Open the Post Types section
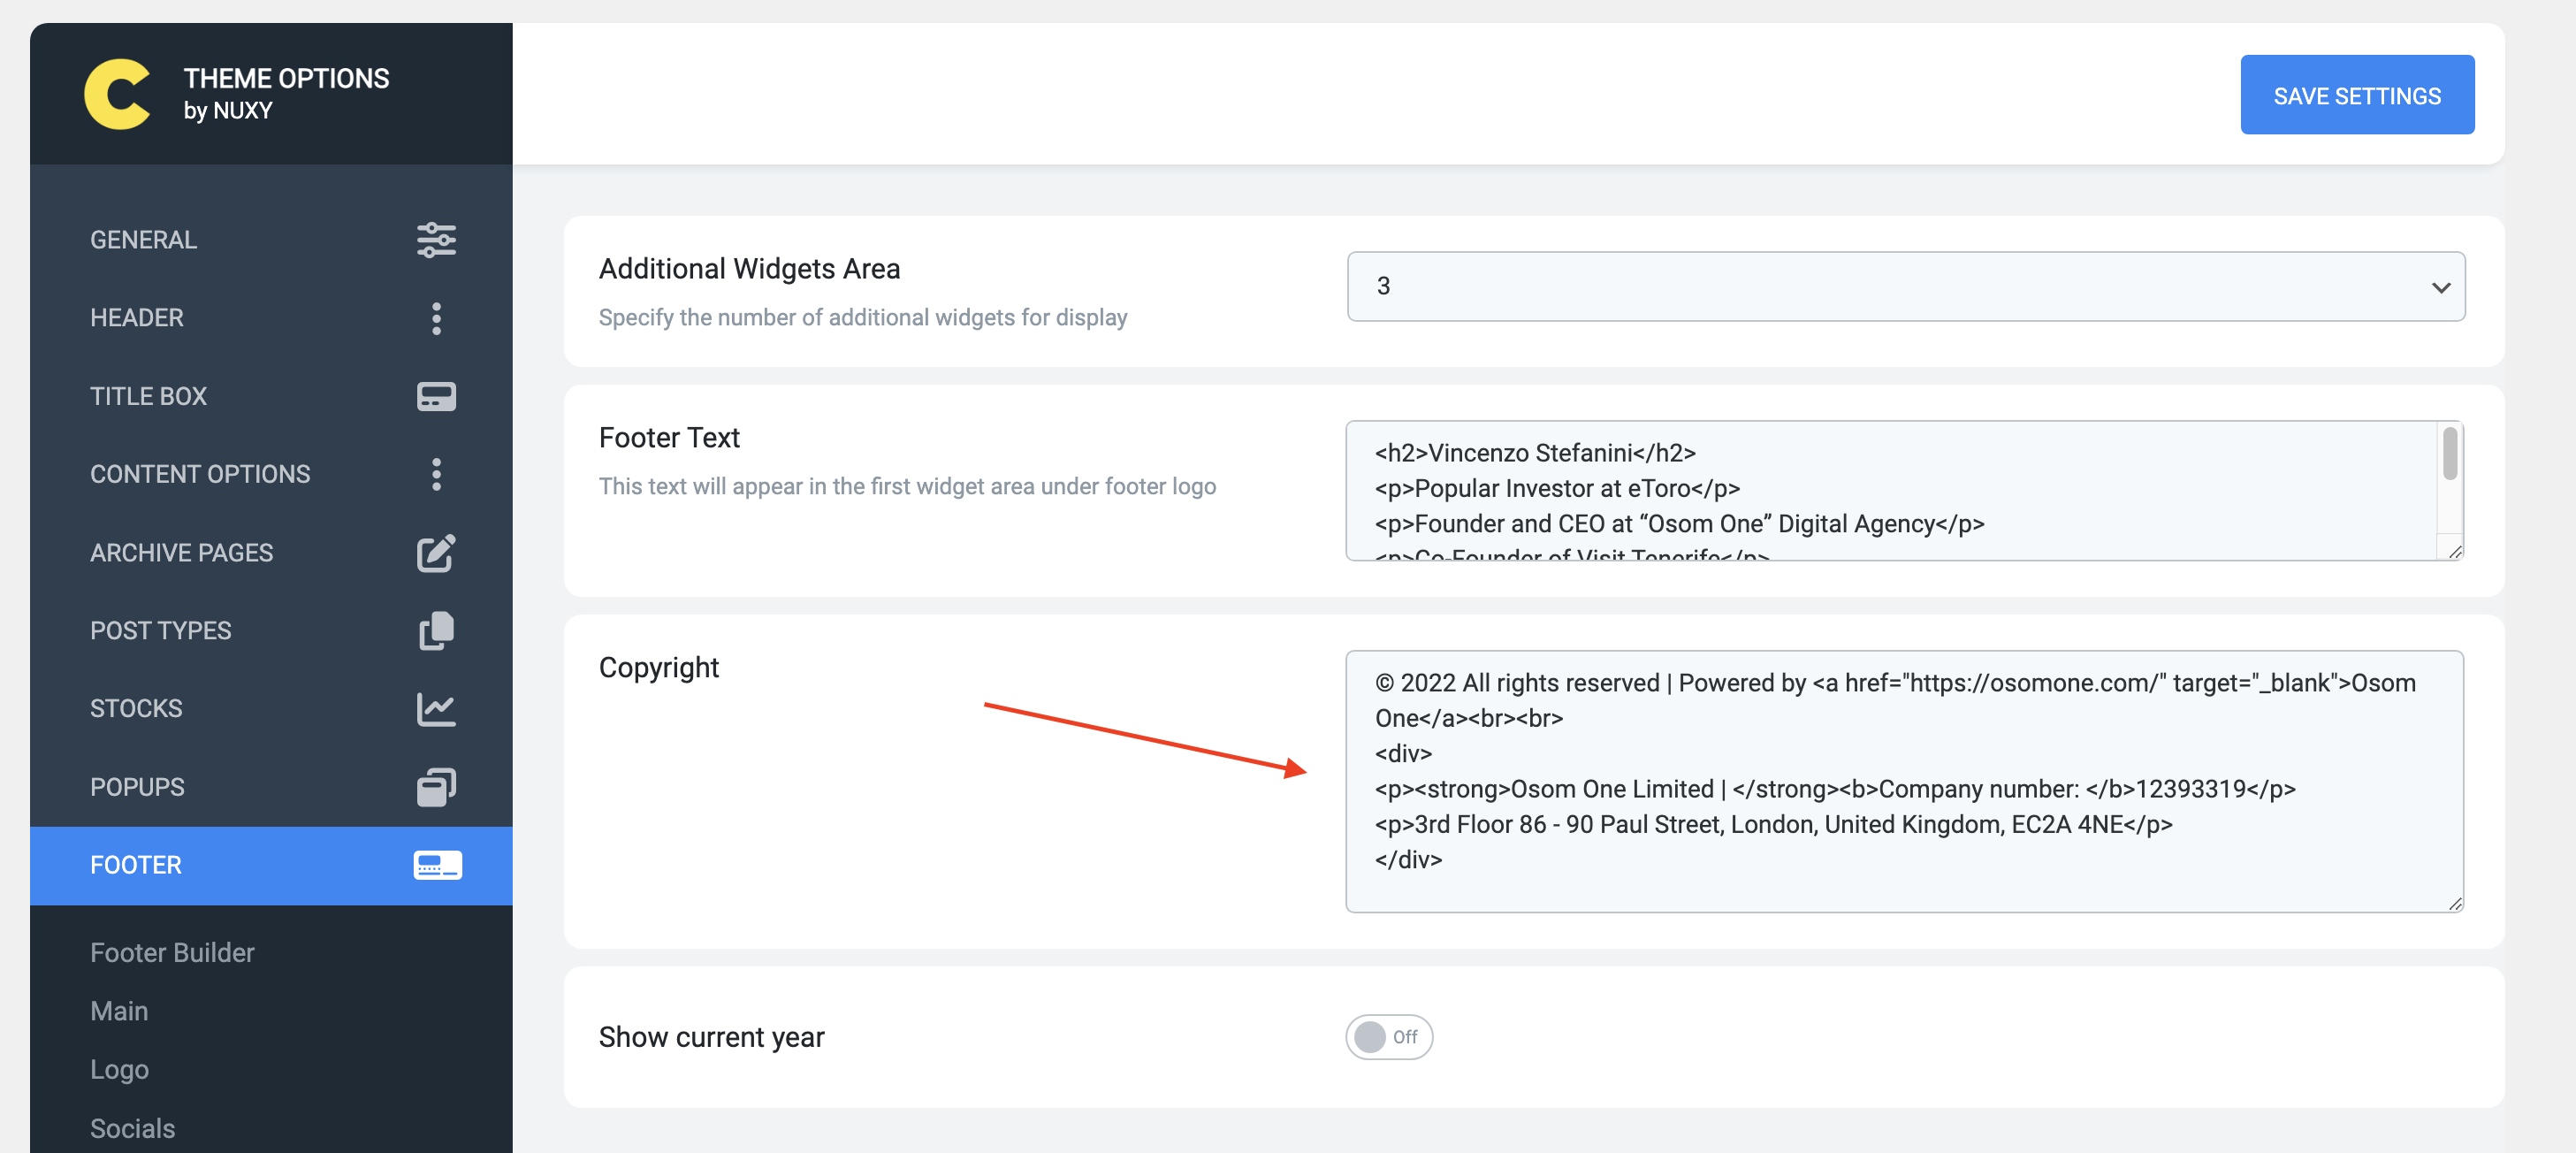Image resolution: width=2576 pixels, height=1153 pixels. (x=271, y=631)
